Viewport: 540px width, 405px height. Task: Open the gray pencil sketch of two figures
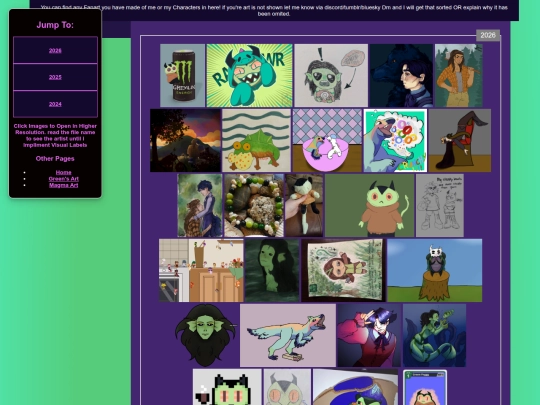[x=440, y=205]
